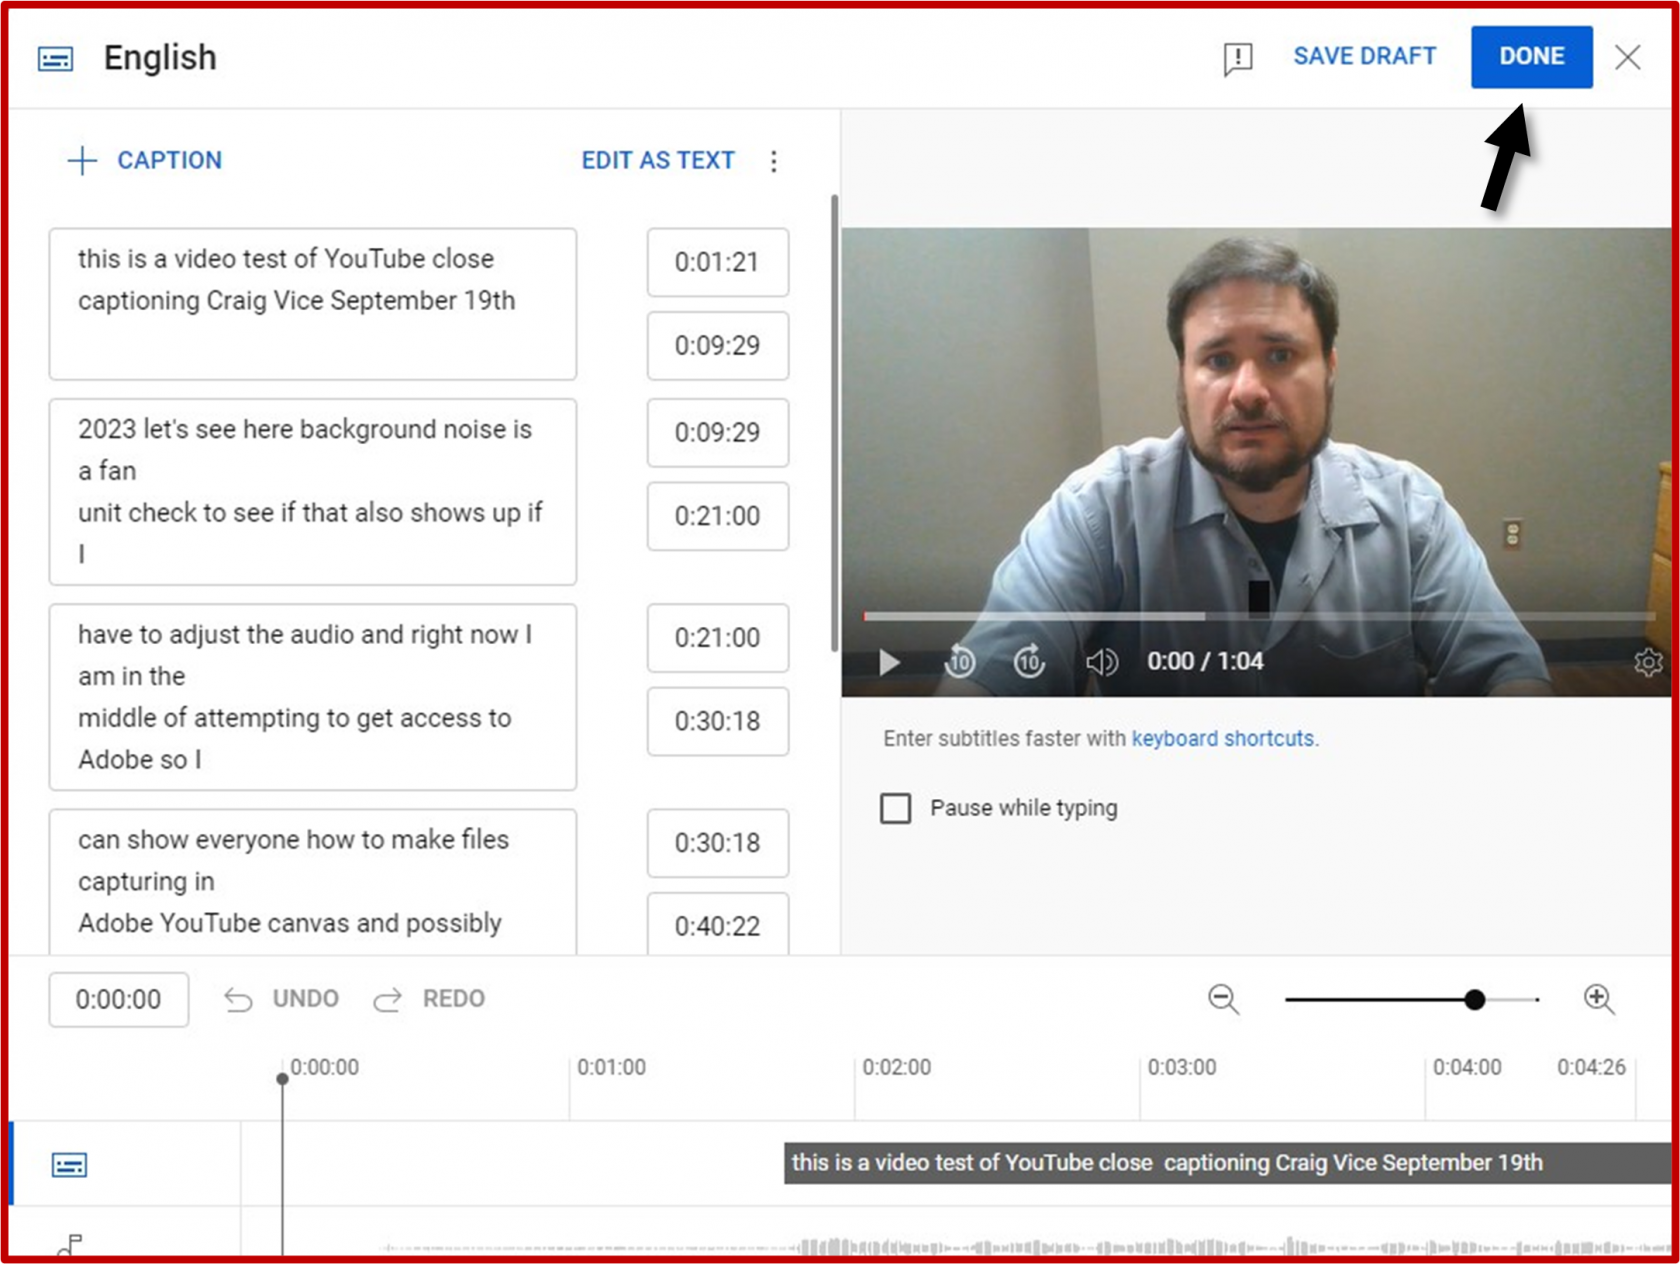Click the timeline playhead marker
Image resolution: width=1680 pixels, height=1264 pixels.
click(282, 1078)
